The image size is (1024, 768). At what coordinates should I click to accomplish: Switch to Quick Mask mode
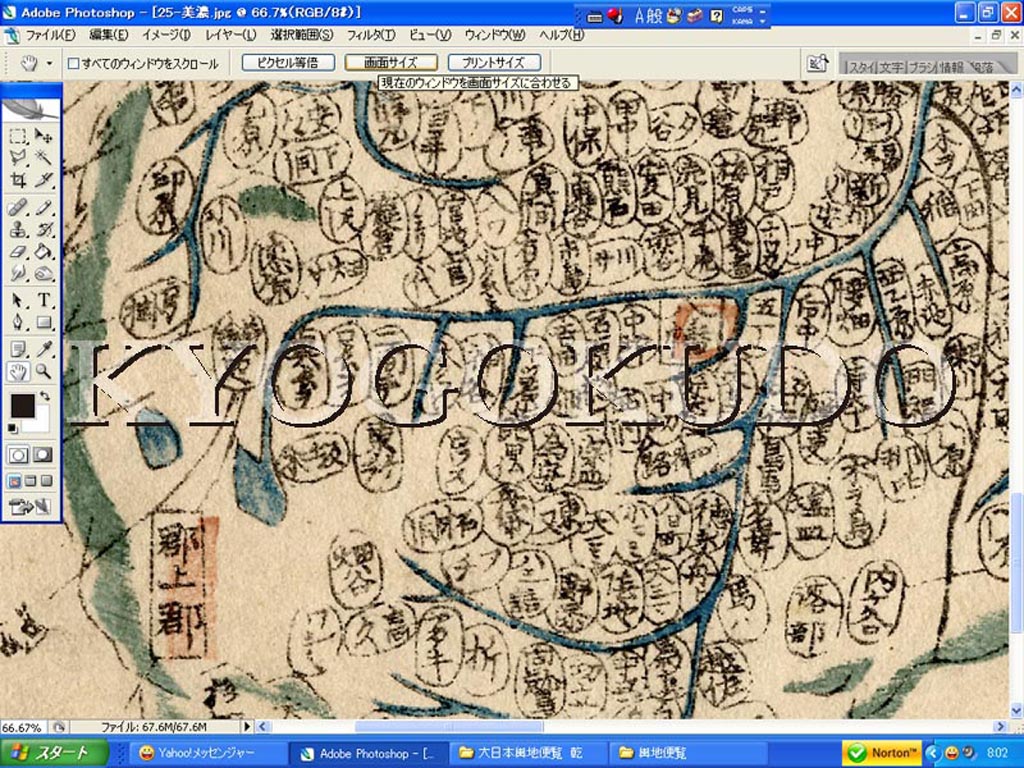[43, 455]
